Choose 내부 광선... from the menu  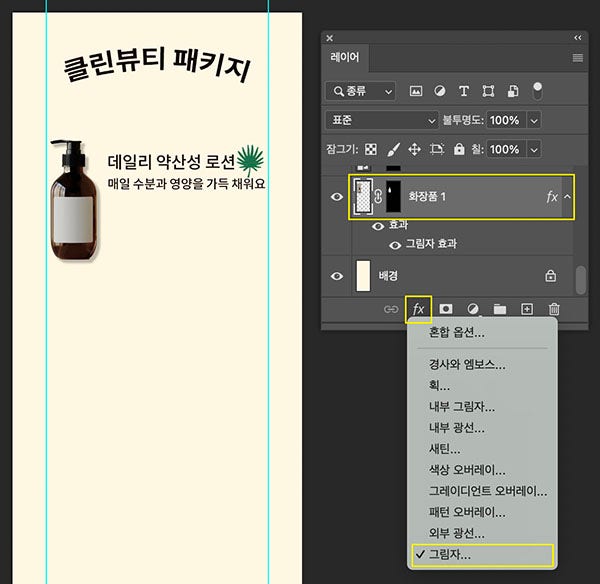pyautogui.click(x=457, y=427)
